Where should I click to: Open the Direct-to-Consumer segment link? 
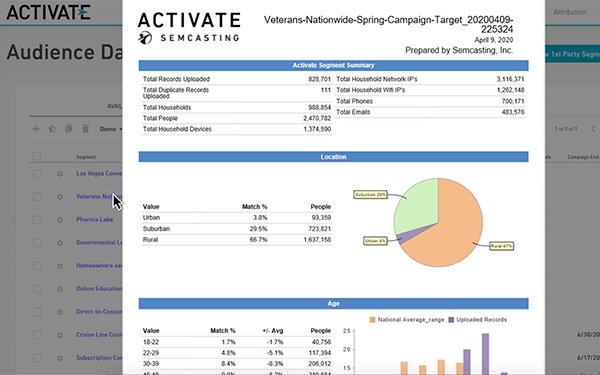point(99,312)
